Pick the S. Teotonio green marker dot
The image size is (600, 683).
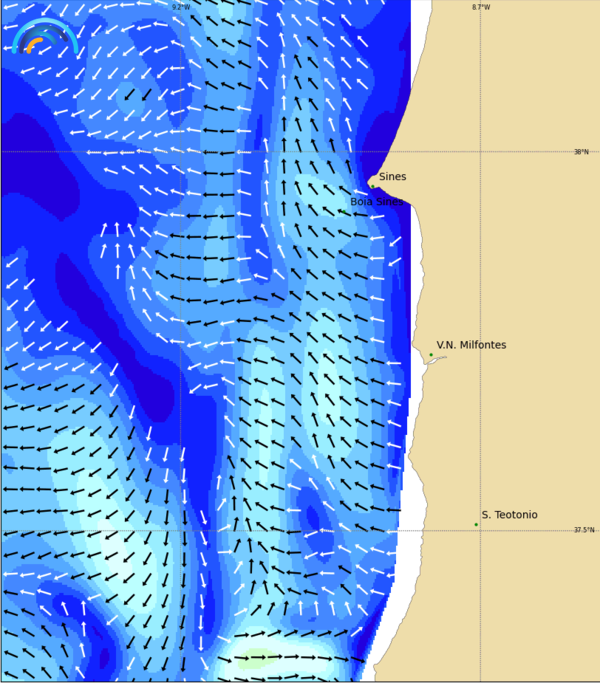pyautogui.click(x=476, y=524)
